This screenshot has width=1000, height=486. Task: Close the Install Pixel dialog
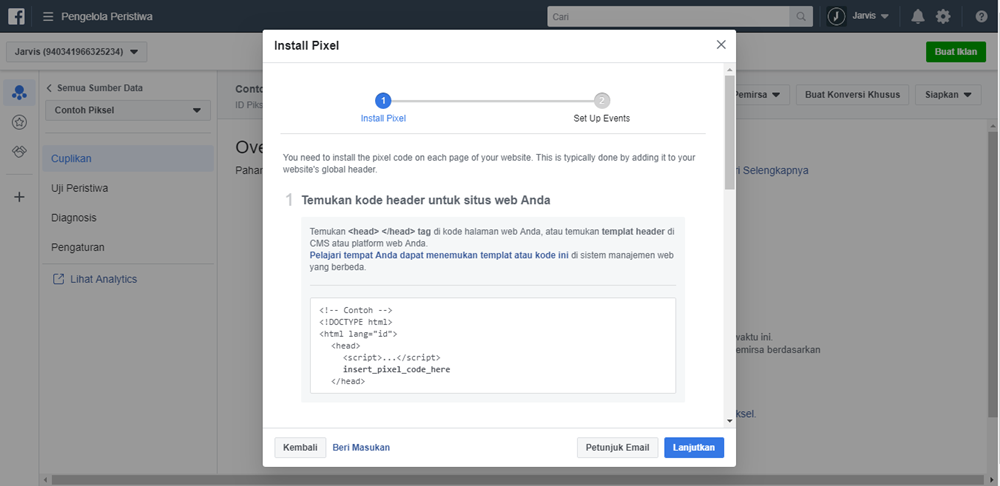(x=721, y=45)
